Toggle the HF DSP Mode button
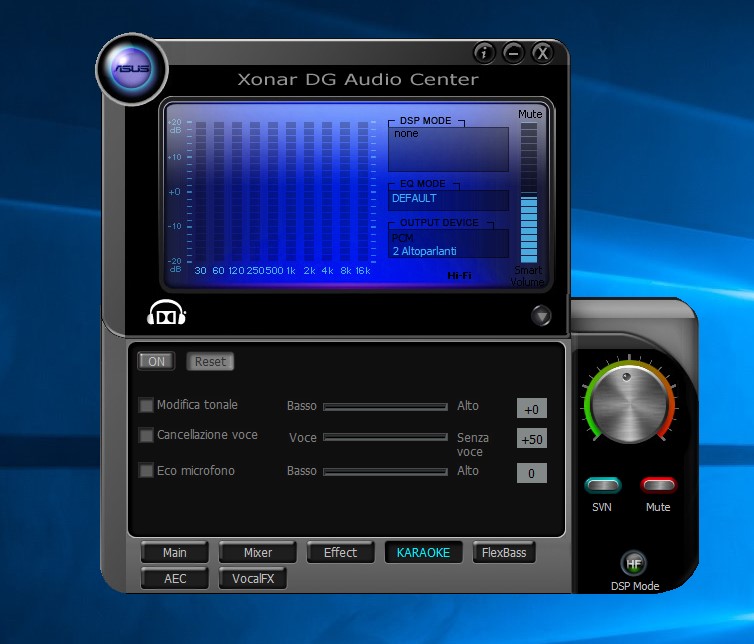Image resolution: width=754 pixels, height=644 pixels. [634, 563]
